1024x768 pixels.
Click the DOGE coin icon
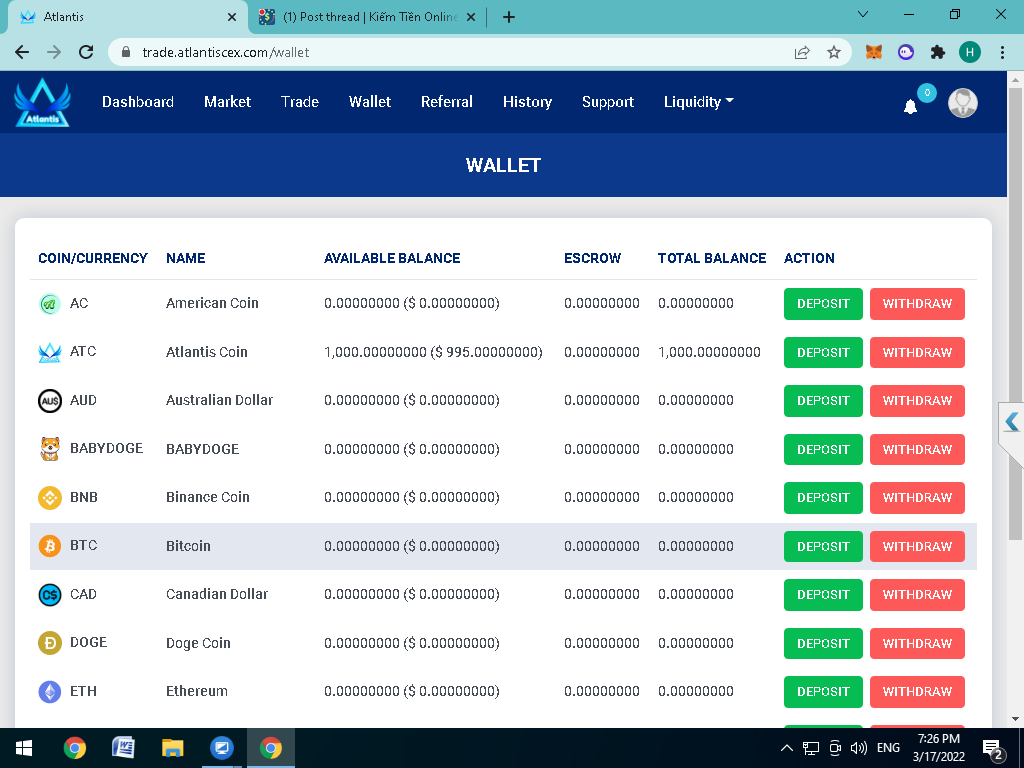[50, 643]
